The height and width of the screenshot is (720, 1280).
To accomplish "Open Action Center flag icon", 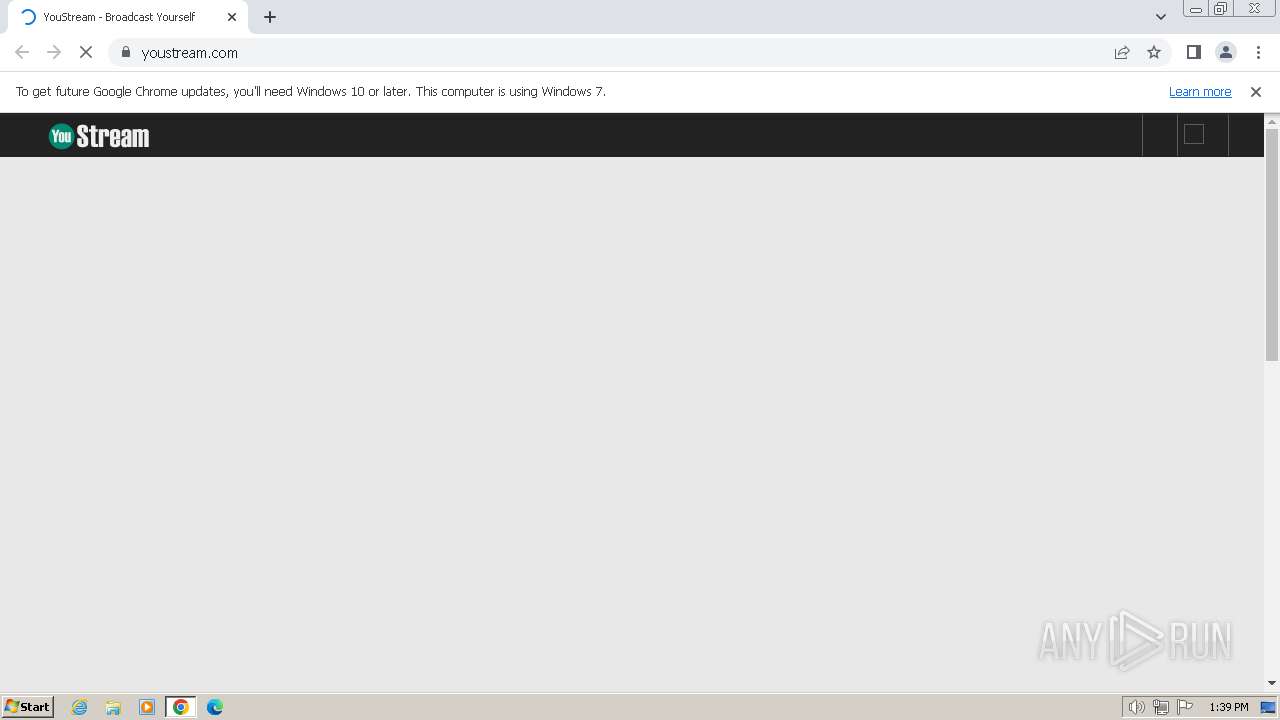I will pos(1185,707).
